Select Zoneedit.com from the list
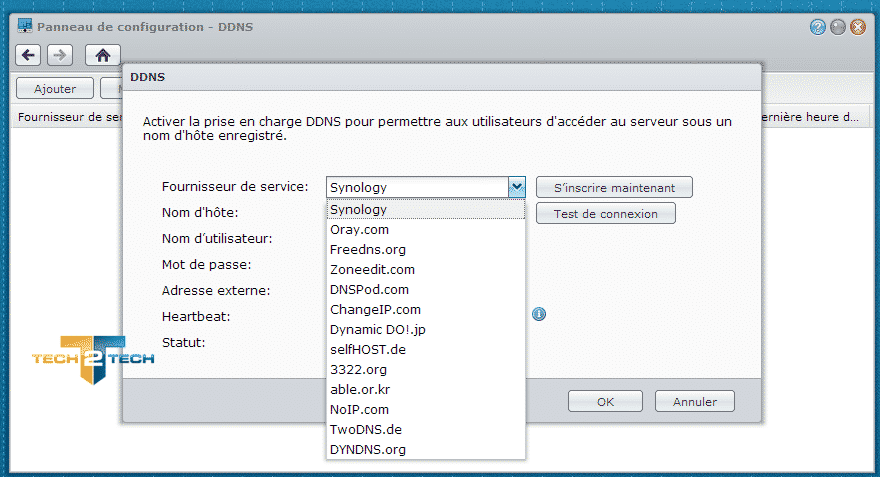 point(426,270)
